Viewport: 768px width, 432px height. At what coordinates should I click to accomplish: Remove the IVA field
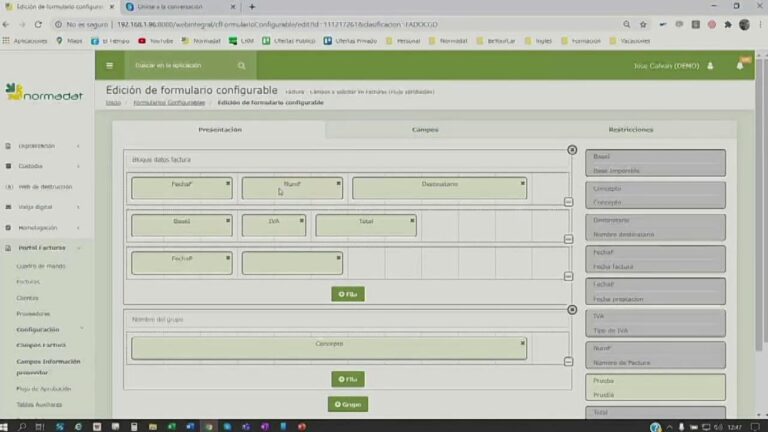point(301,220)
